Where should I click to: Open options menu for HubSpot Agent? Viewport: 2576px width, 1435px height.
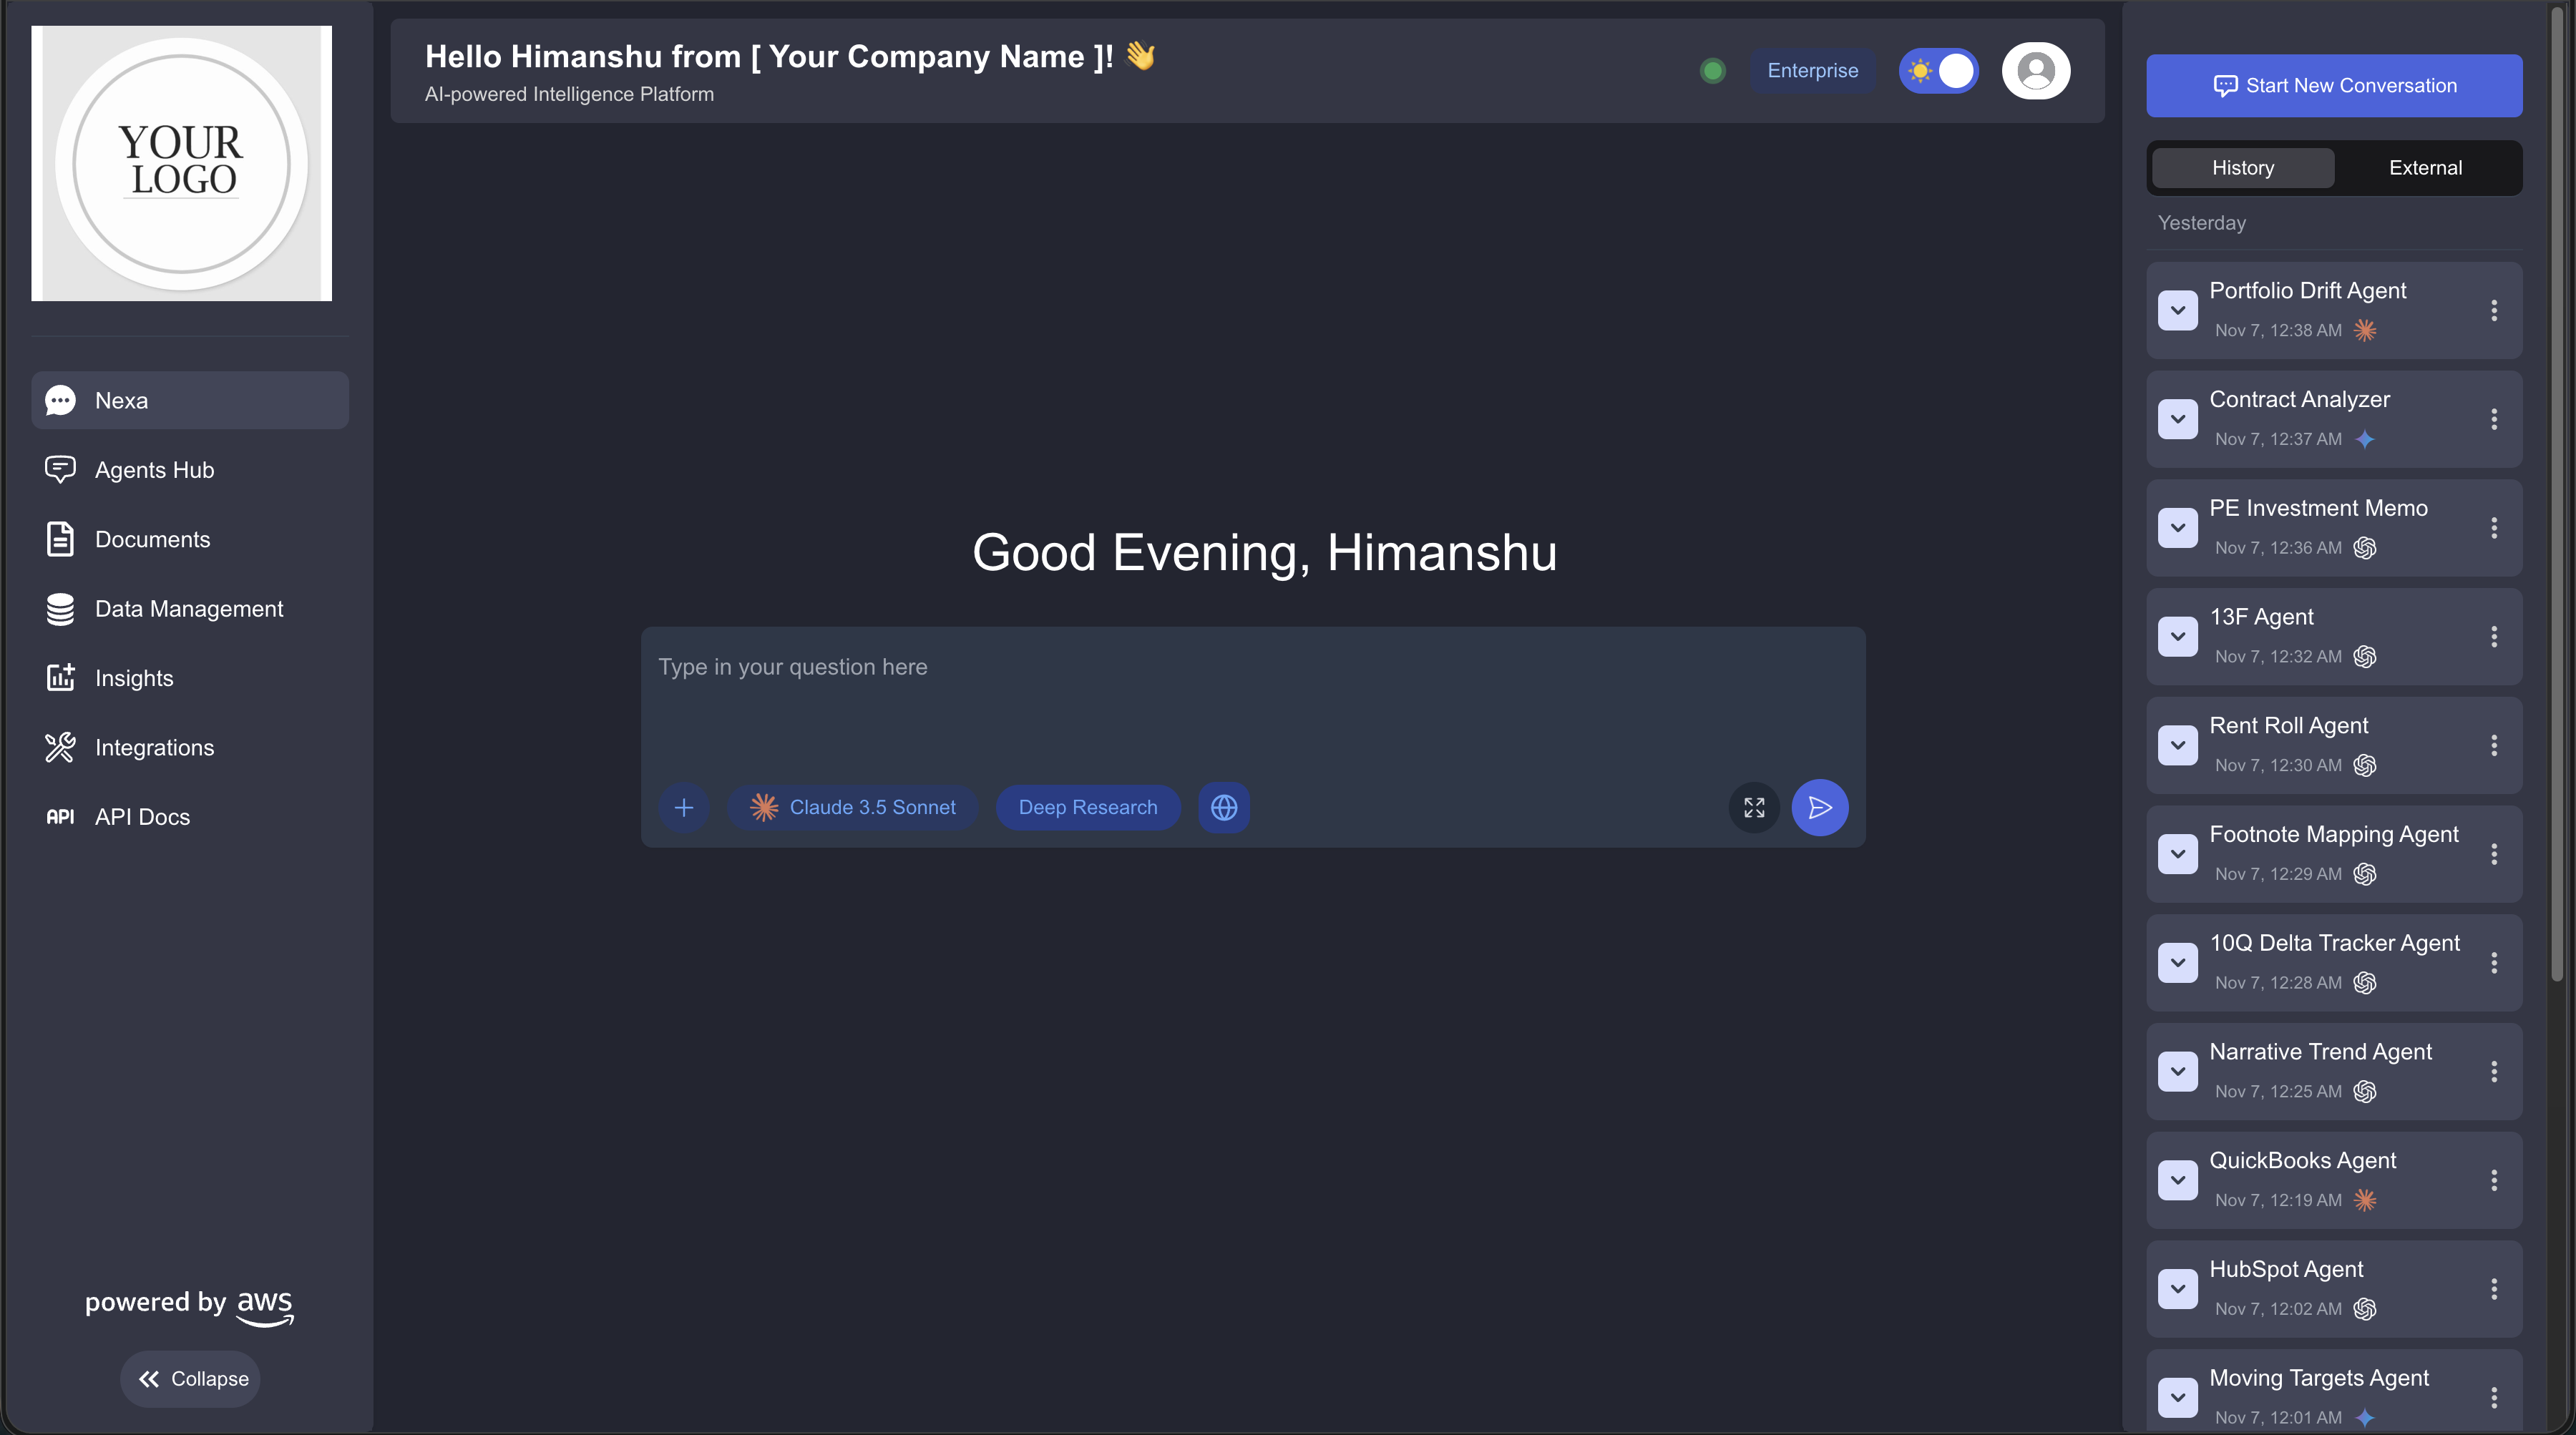(2494, 1290)
